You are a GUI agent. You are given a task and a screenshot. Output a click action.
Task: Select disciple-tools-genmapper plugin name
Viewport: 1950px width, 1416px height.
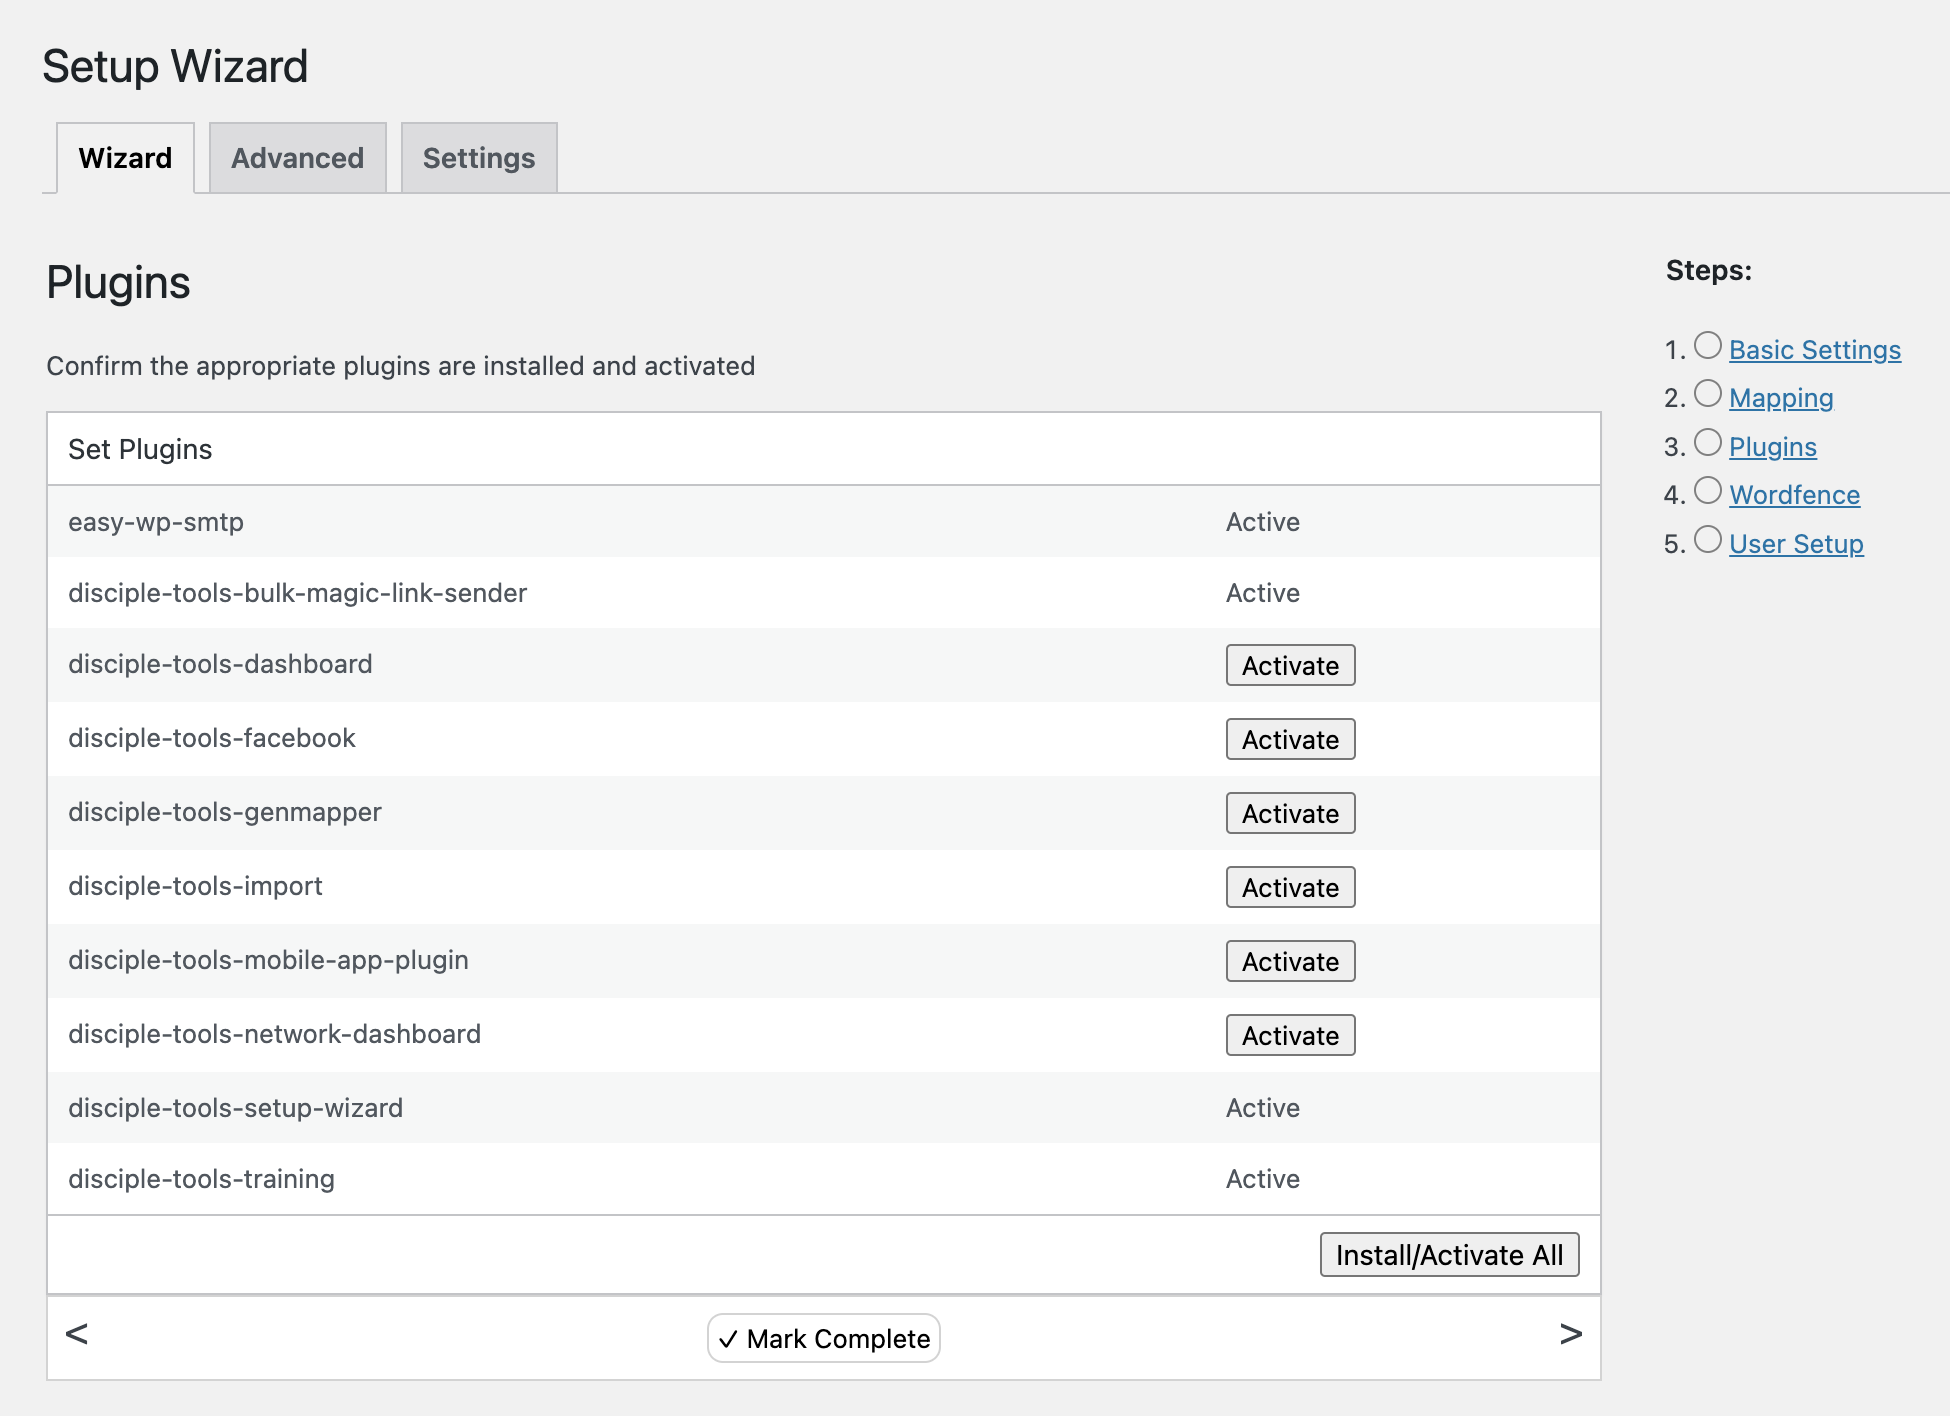(x=225, y=812)
